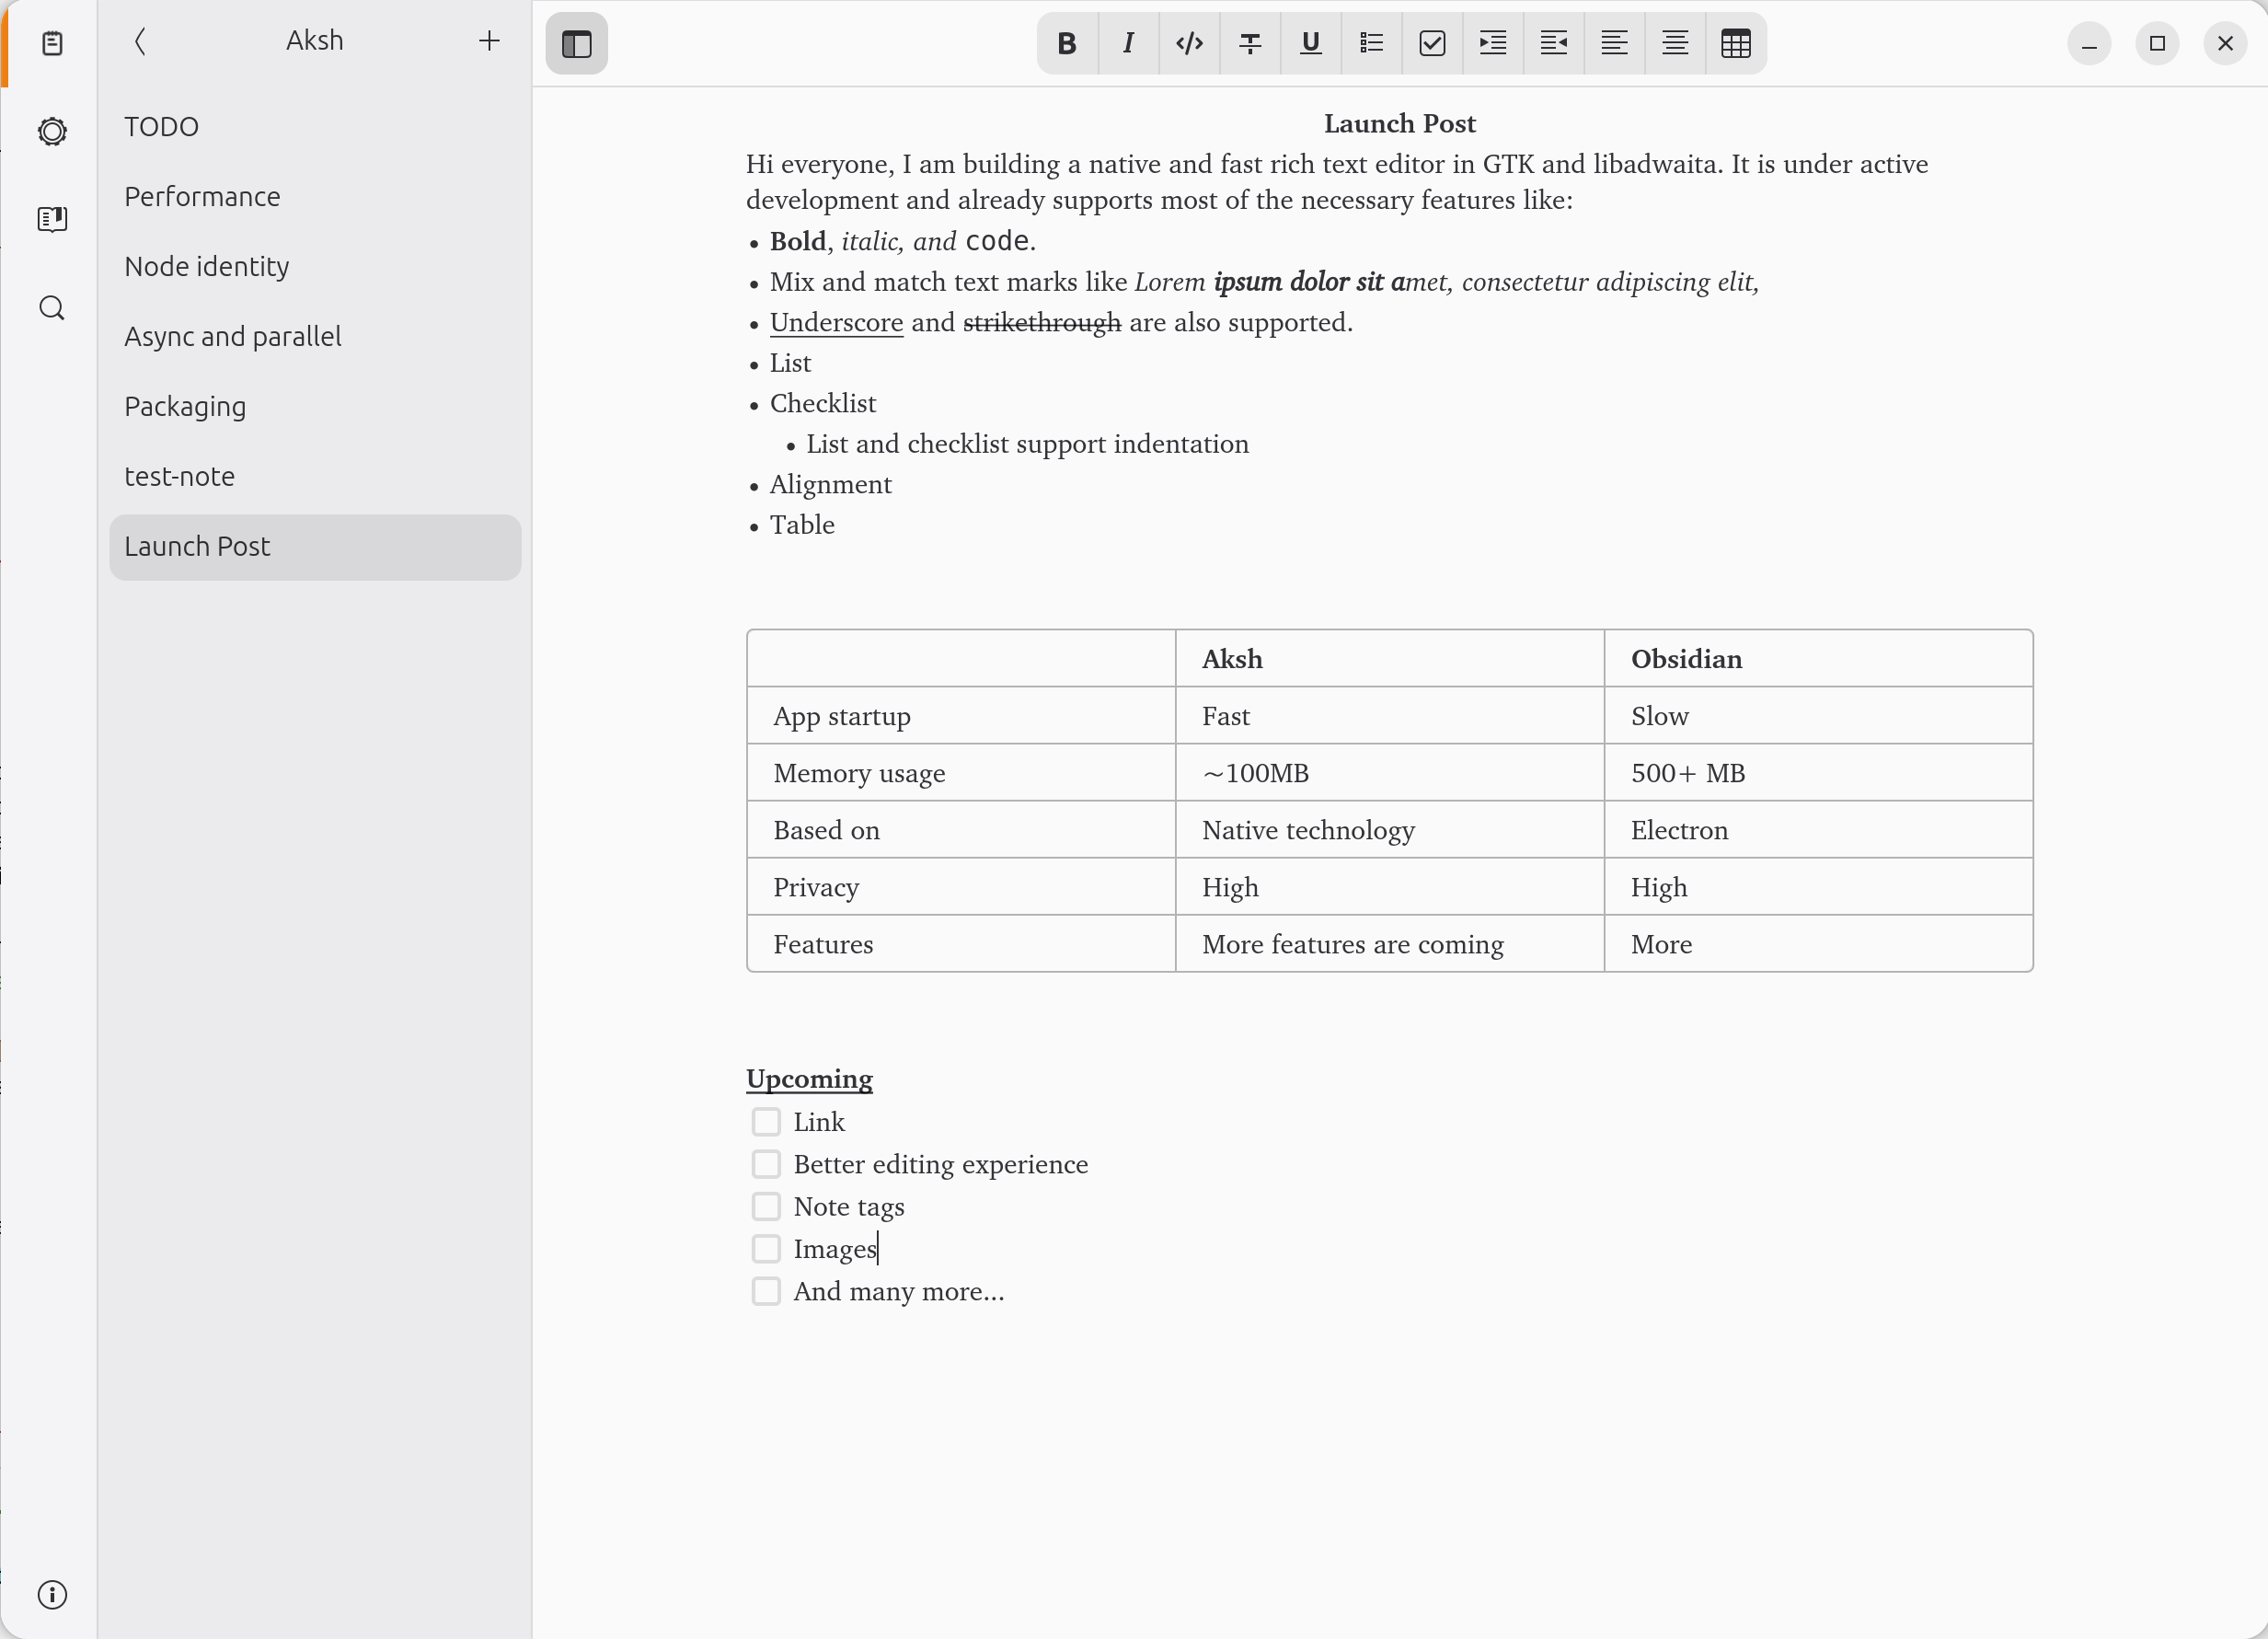Click the Aksh table header cell
This screenshot has width=2268, height=1639.
[1389, 659]
